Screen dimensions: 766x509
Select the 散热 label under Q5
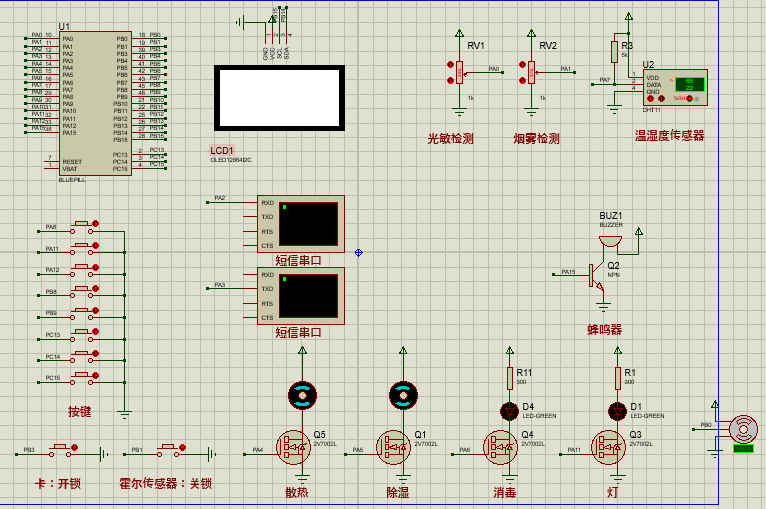297,492
